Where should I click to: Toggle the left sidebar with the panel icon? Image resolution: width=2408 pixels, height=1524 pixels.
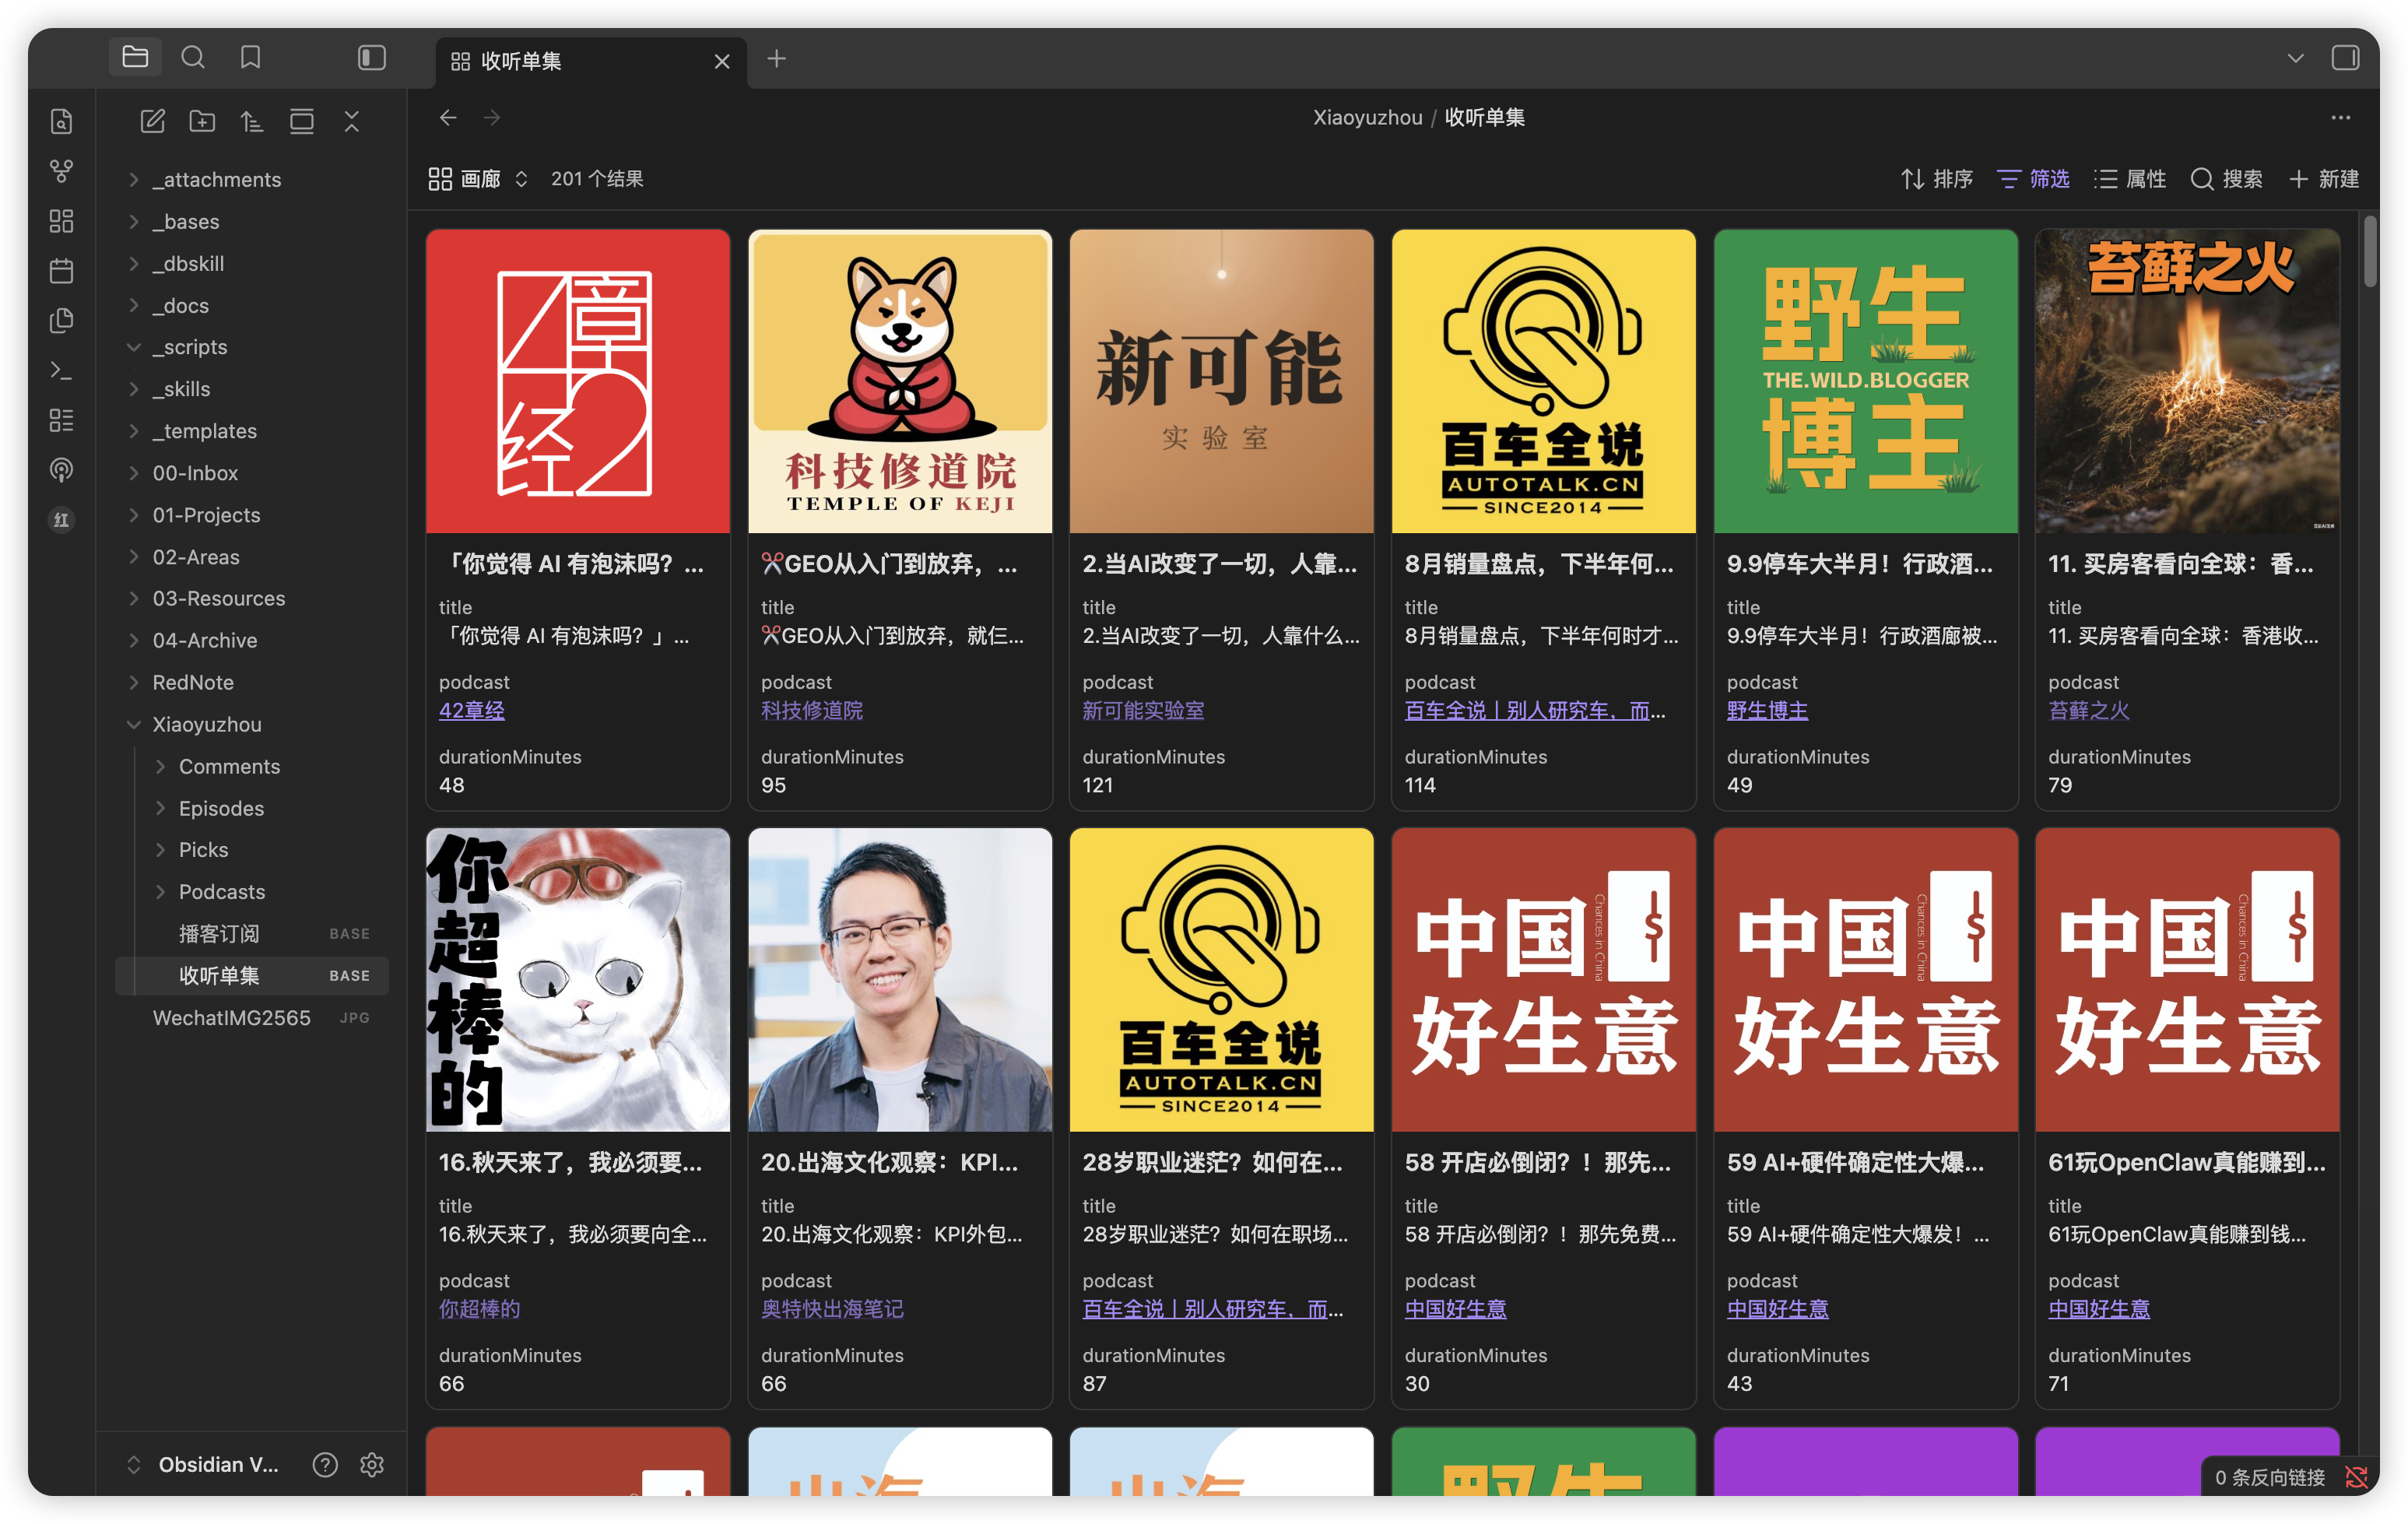click(x=371, y=58)
